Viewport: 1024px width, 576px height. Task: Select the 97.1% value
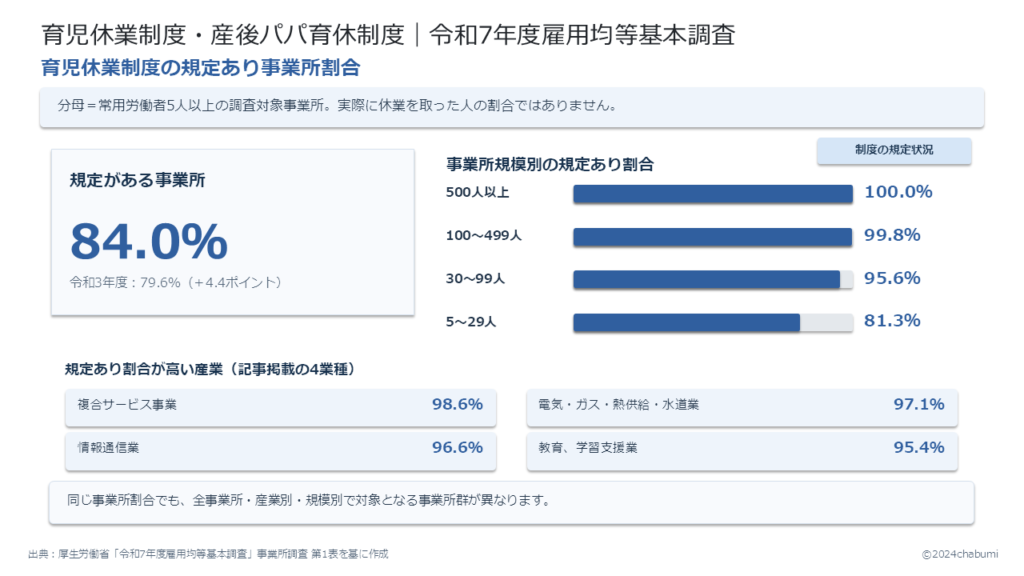[x=919, y=404]
